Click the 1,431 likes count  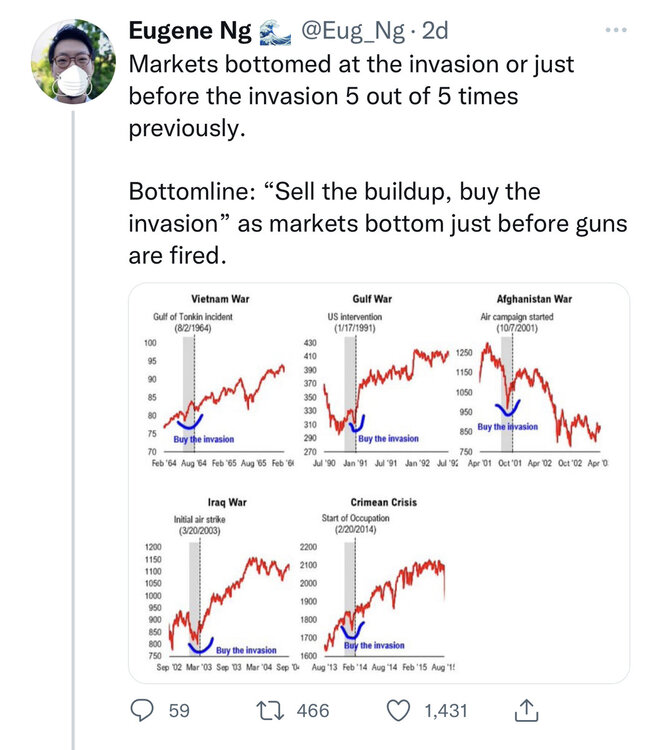(x=446, y=710)
